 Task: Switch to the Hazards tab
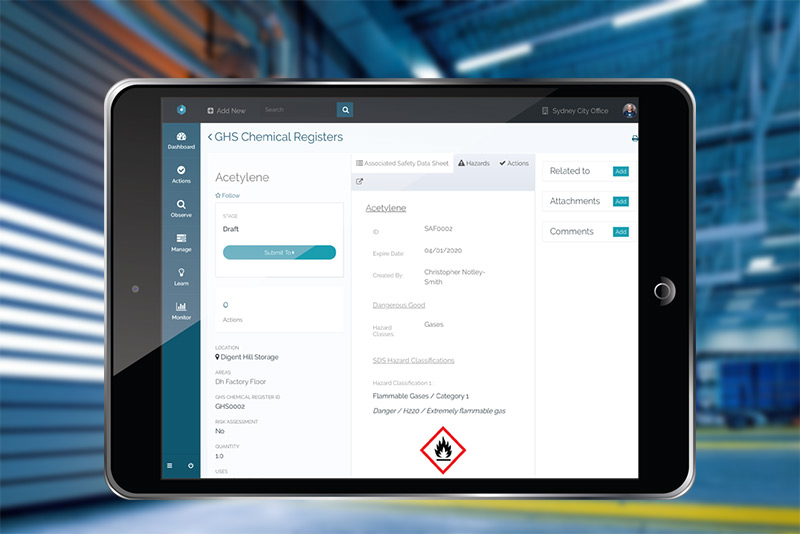coord(474,163)
